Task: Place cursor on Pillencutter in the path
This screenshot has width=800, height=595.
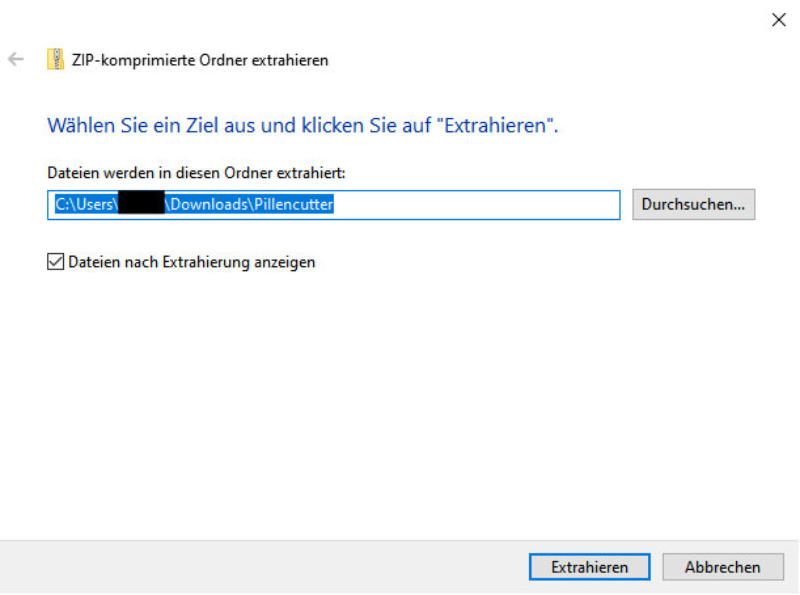Action: tap(293, 205)
